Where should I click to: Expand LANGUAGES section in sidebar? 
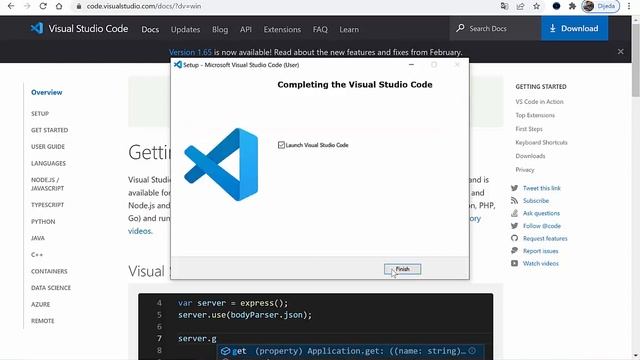48,163
